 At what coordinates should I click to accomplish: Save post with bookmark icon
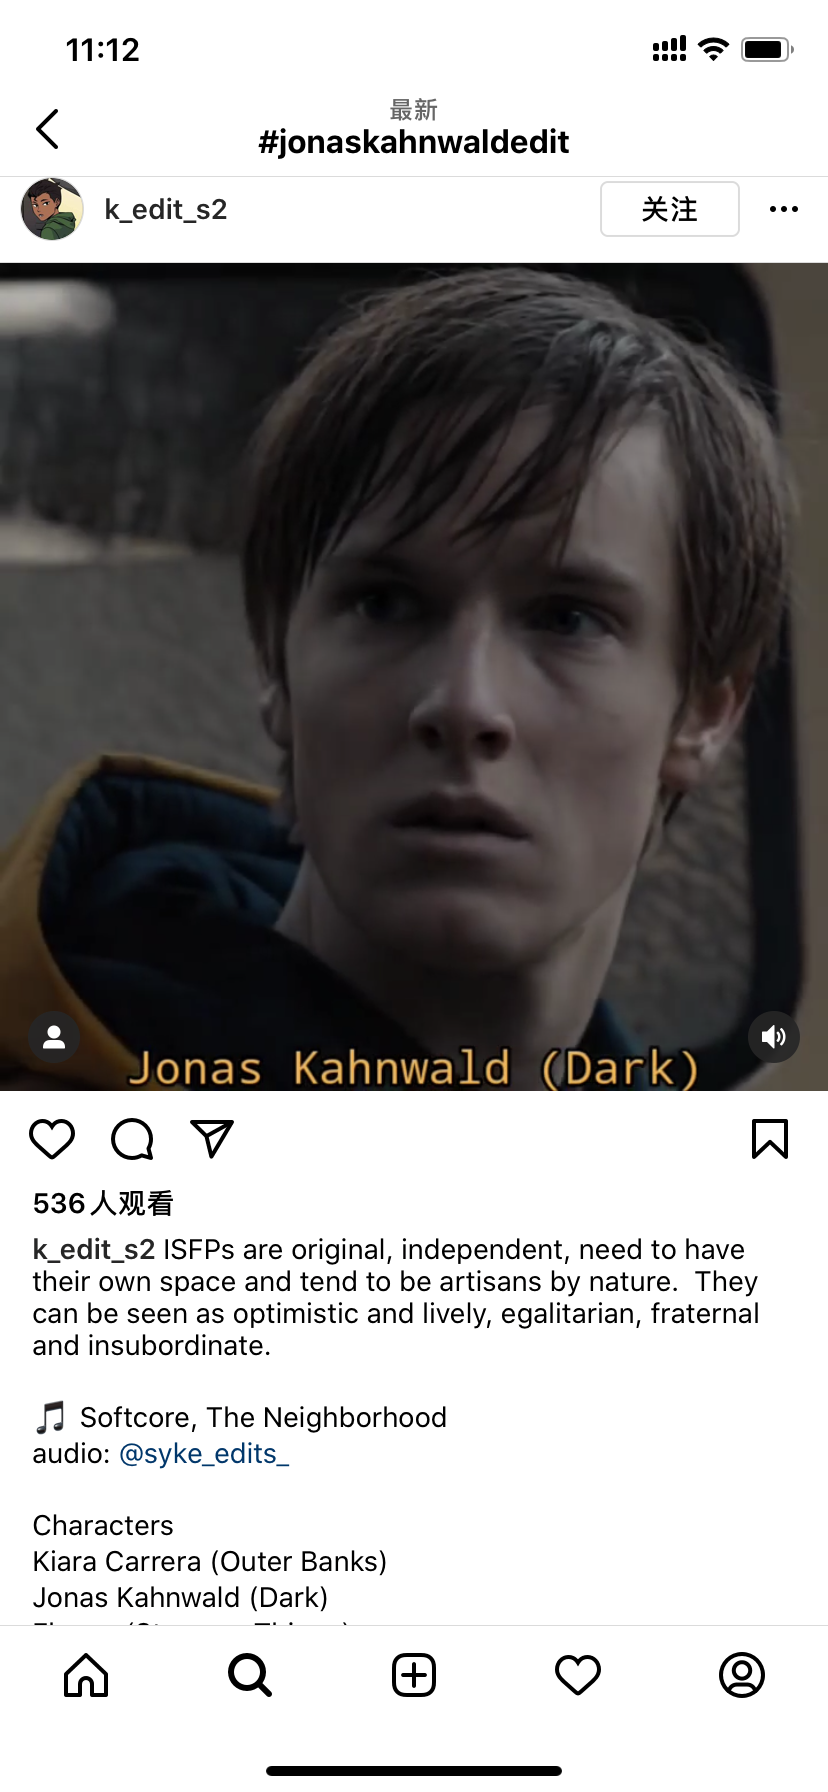click(x=770, y=1139)
